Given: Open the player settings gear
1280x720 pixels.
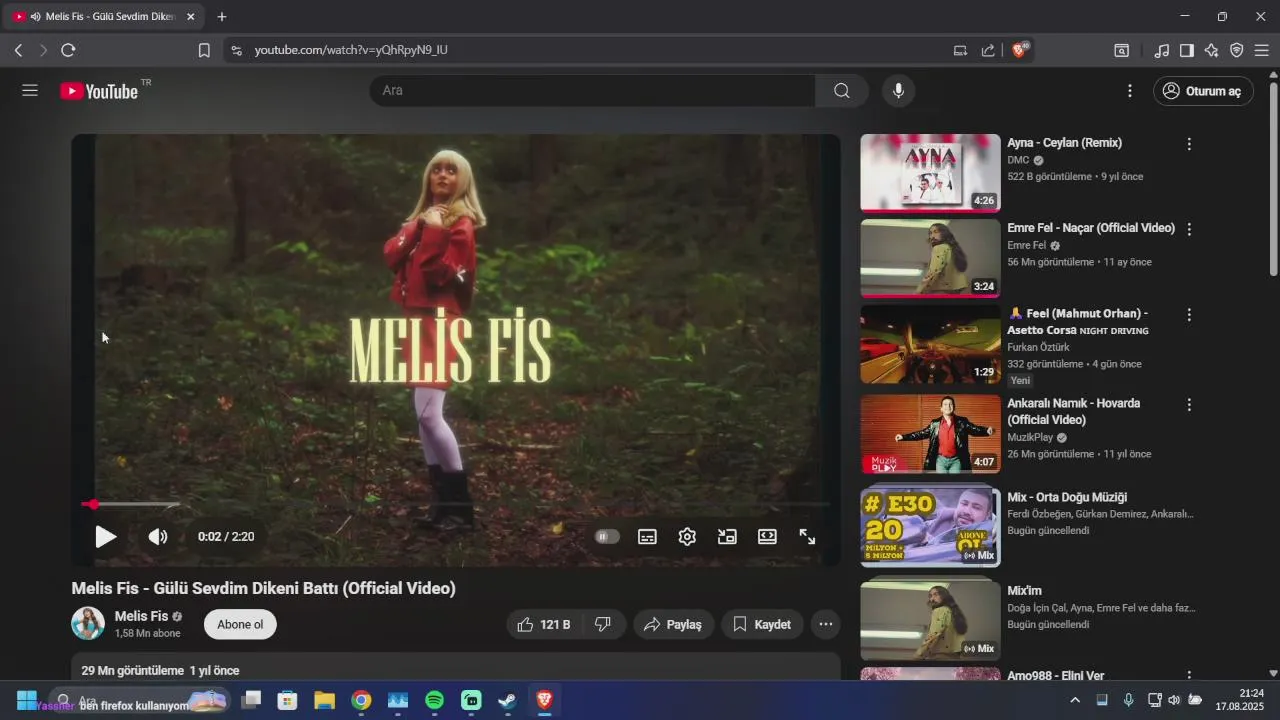Looking at the screenshot, I should (687, 537).
